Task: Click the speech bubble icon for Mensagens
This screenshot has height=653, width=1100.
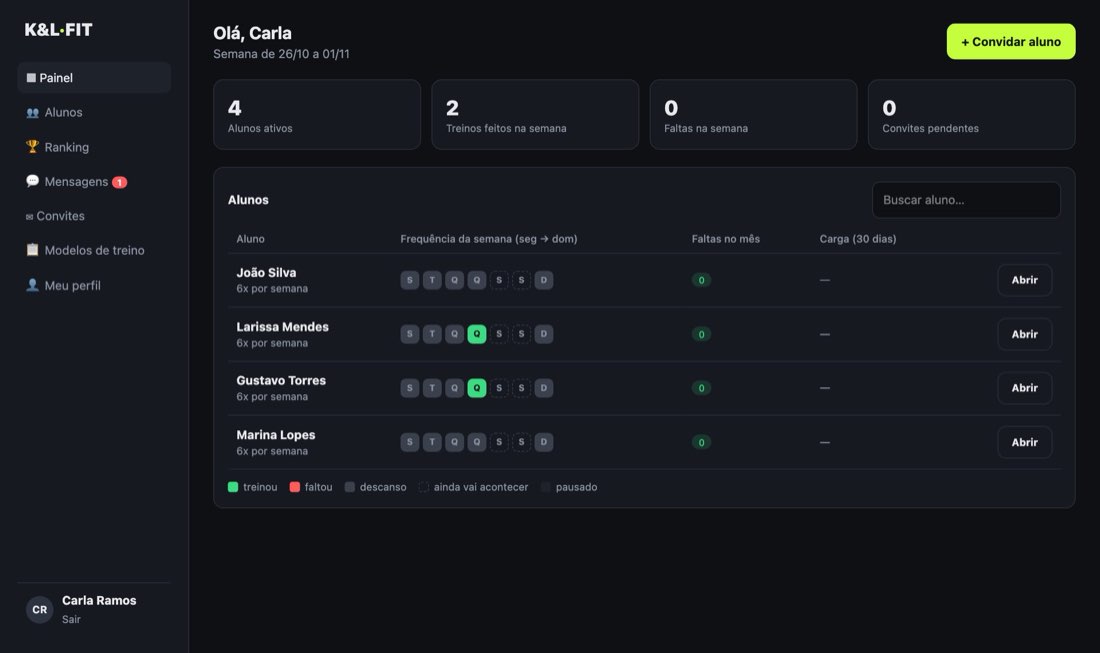Action: (32, 181)
